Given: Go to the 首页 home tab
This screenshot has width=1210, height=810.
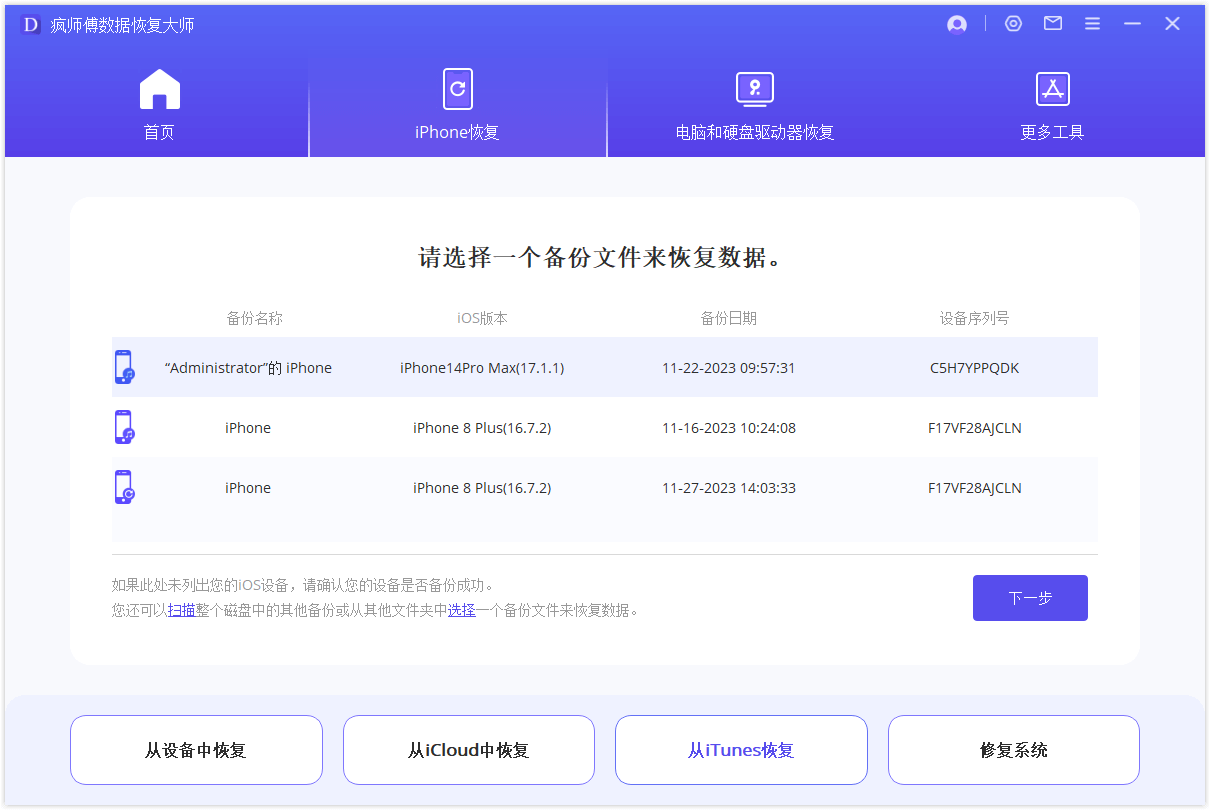Looking at the screenshot, I should pyautogui.click(x=159, y=105).
